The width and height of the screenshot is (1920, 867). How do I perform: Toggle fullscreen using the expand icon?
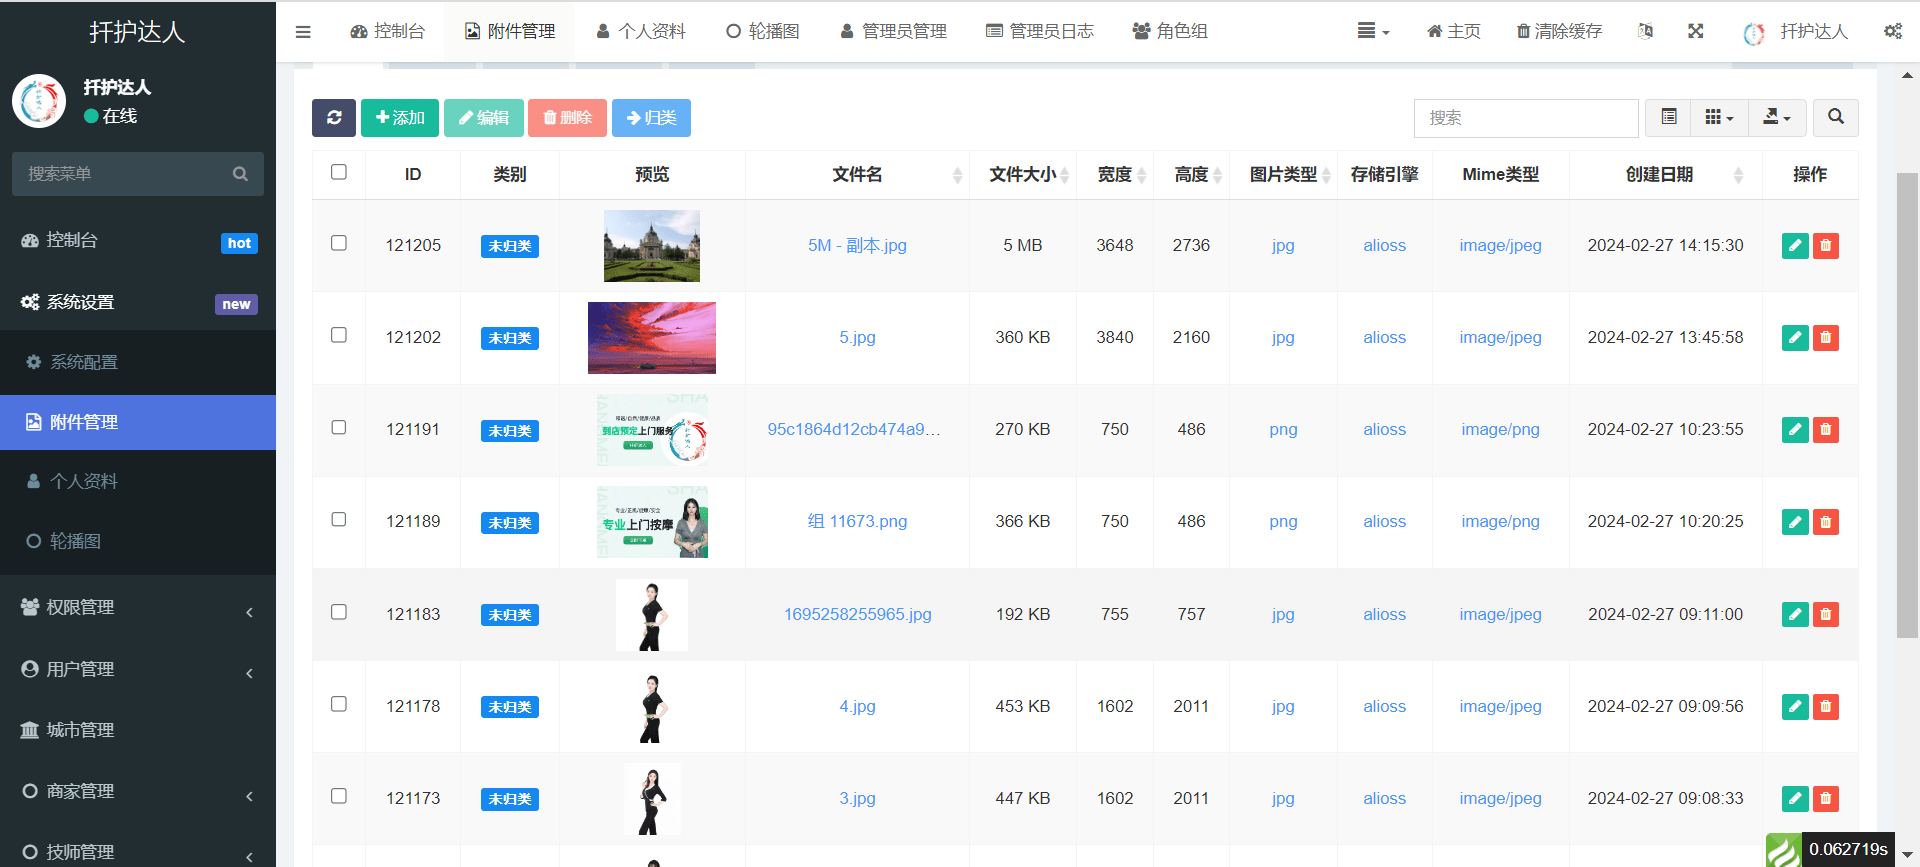[x=1696, y=32]
